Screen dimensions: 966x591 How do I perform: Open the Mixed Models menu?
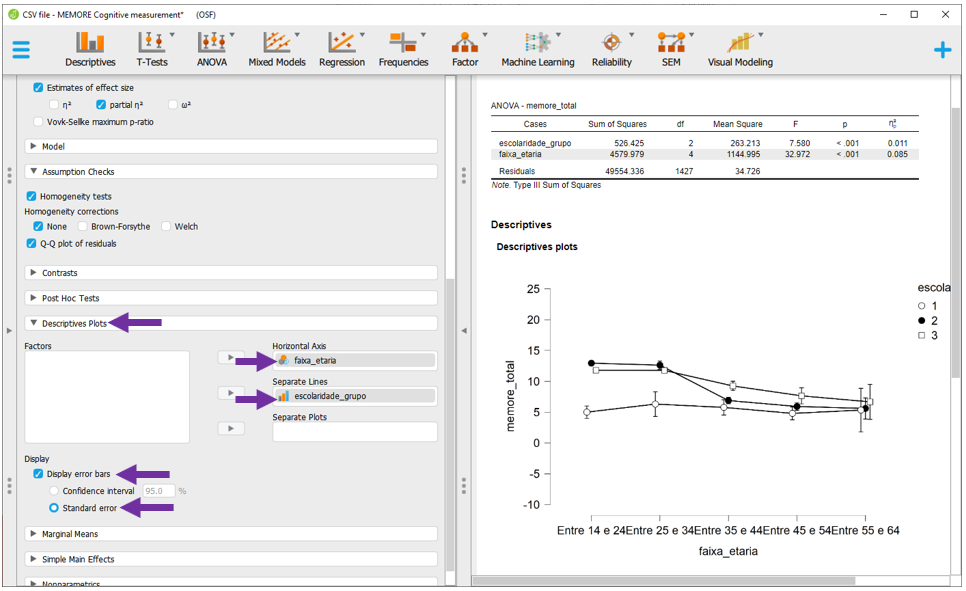pyautogui.click(x=275, y=49)
